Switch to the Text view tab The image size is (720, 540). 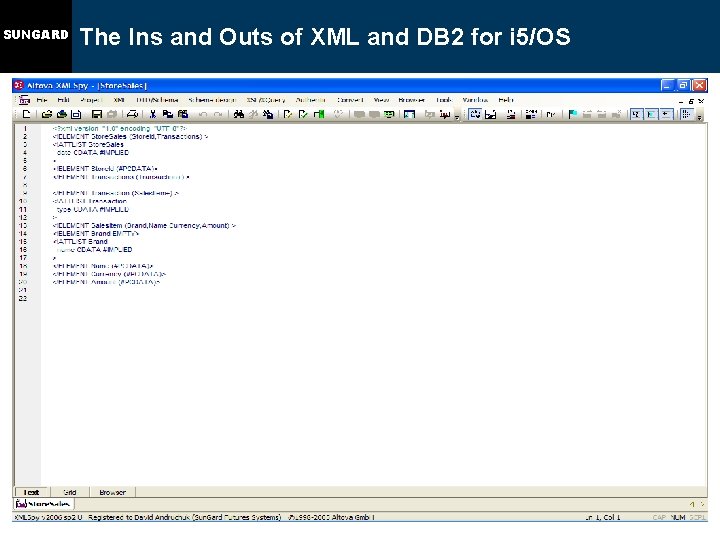coord(32,492)
